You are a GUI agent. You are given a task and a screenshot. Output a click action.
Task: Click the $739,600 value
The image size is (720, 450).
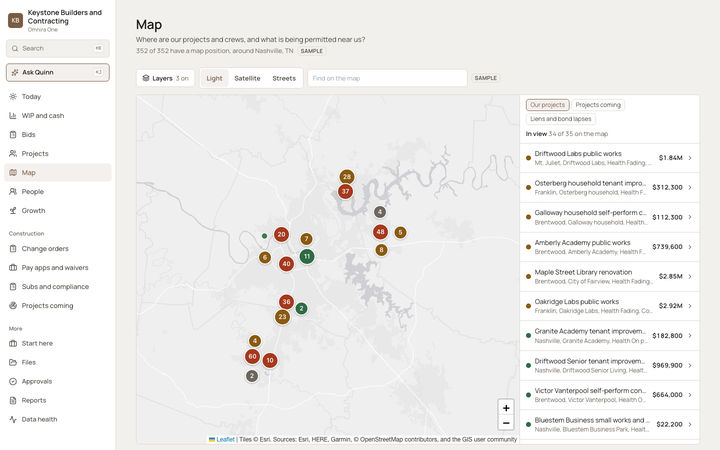pyautogui.click(x=667, y=247)
